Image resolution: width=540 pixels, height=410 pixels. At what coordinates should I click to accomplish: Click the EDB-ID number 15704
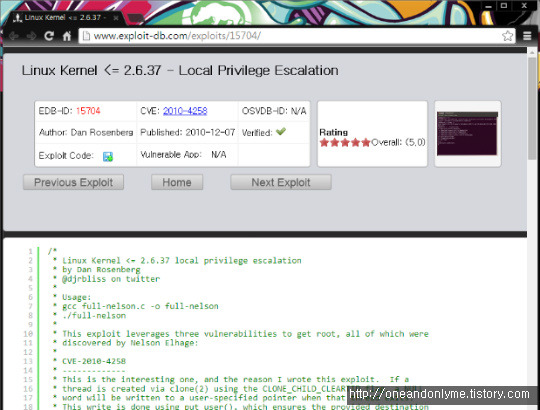click(x=88, y=111)
